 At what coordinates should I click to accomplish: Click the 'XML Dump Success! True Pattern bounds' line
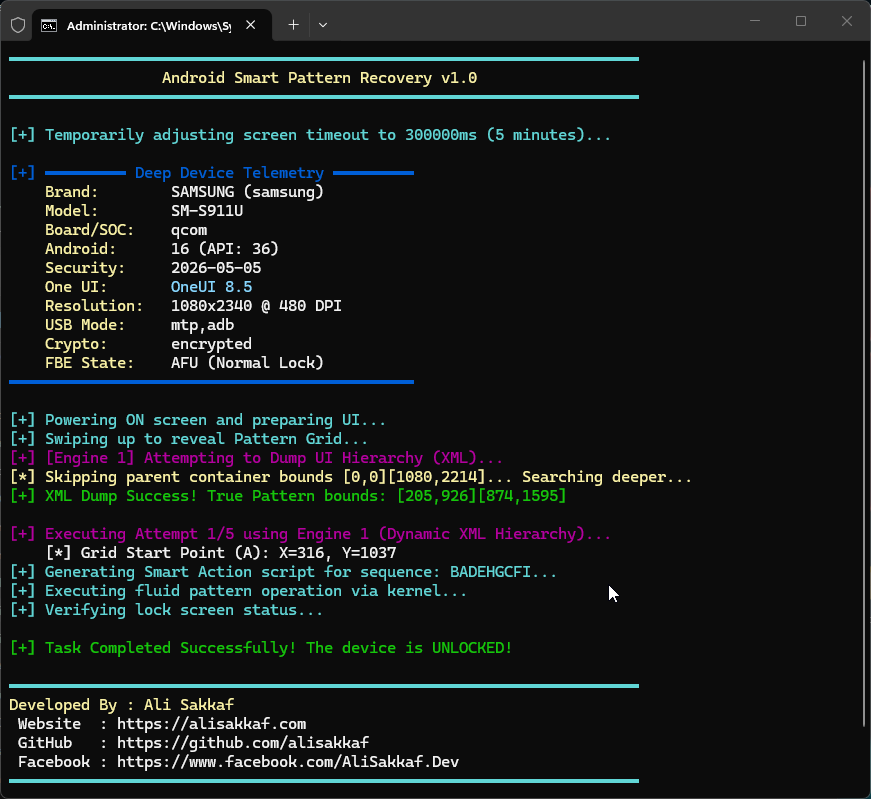point(288,496)
